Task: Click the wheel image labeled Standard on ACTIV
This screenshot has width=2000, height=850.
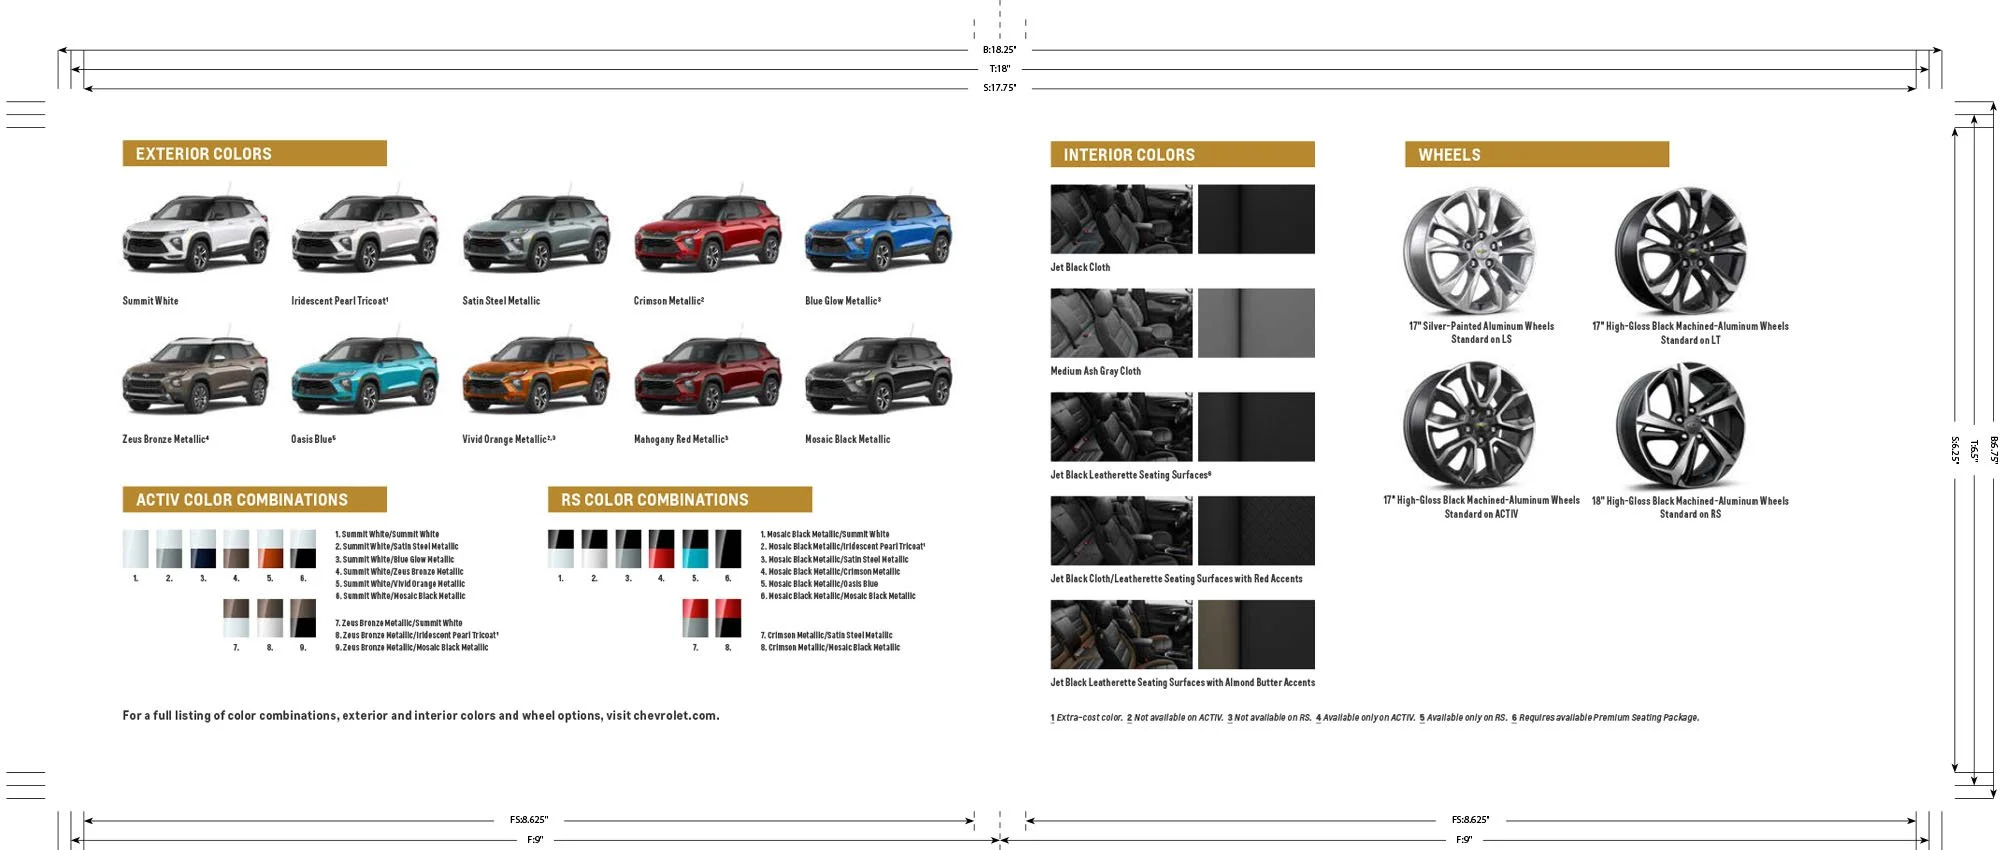Action: 1468,424
